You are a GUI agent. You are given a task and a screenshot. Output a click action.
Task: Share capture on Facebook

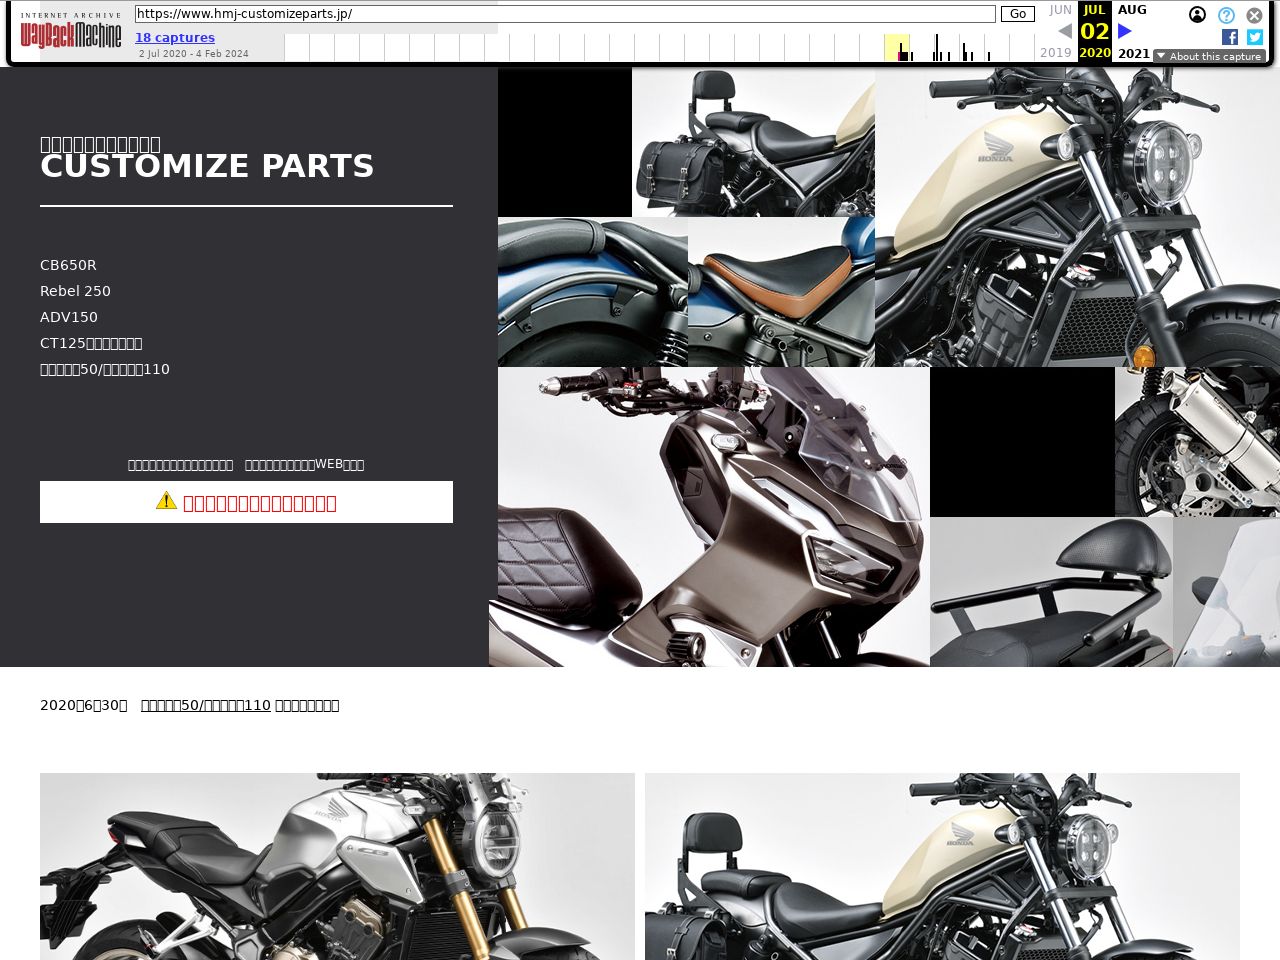[x=1230, y=37]
